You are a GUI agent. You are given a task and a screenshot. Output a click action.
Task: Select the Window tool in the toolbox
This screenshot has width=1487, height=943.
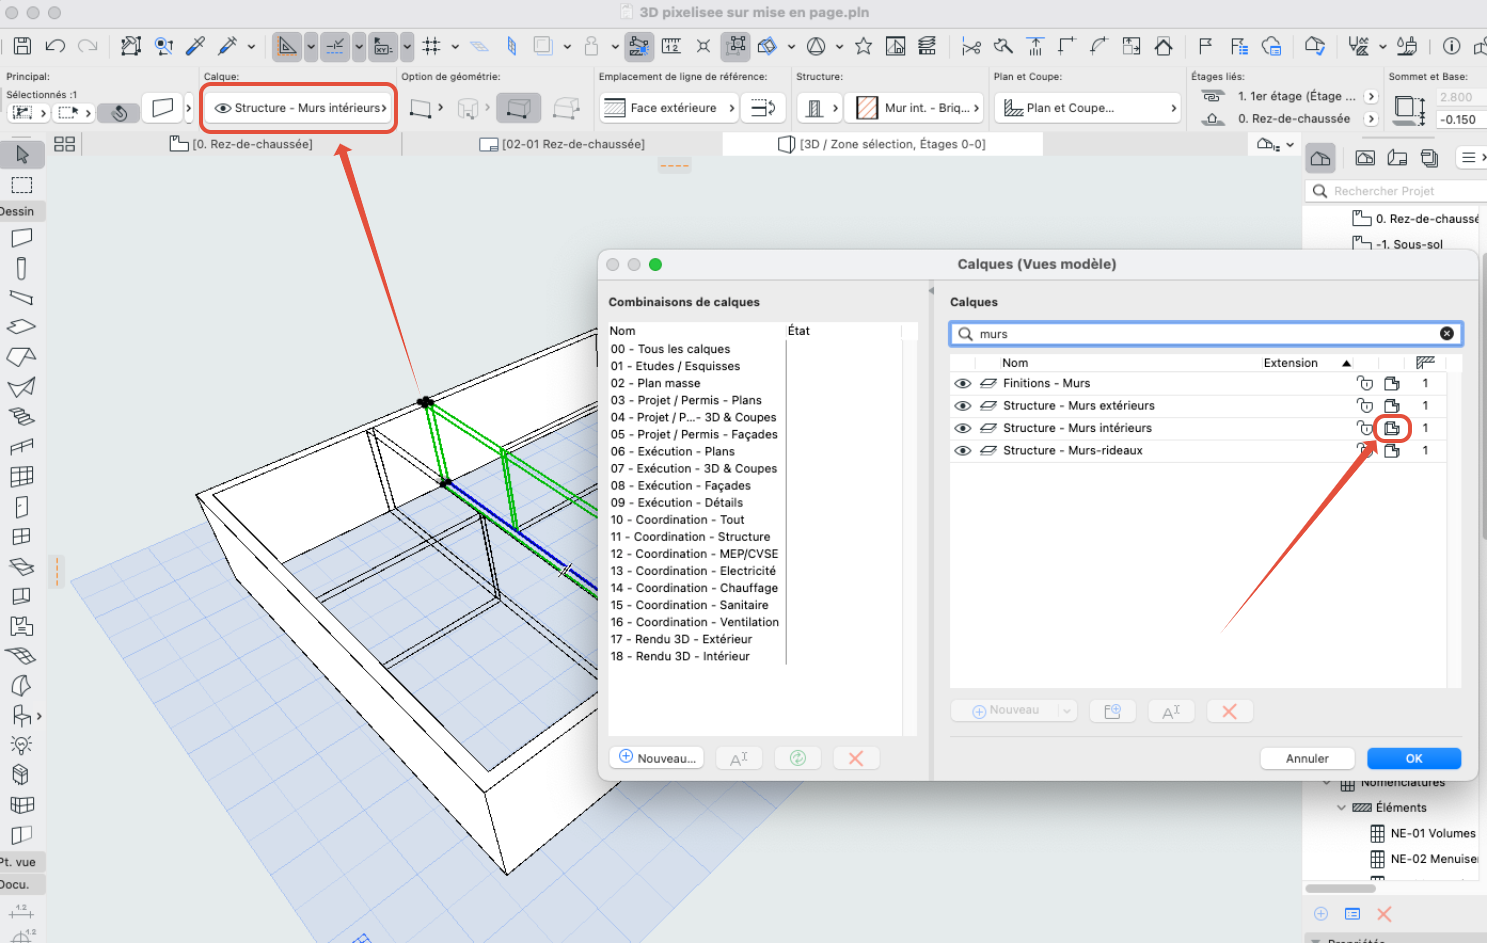22,536
